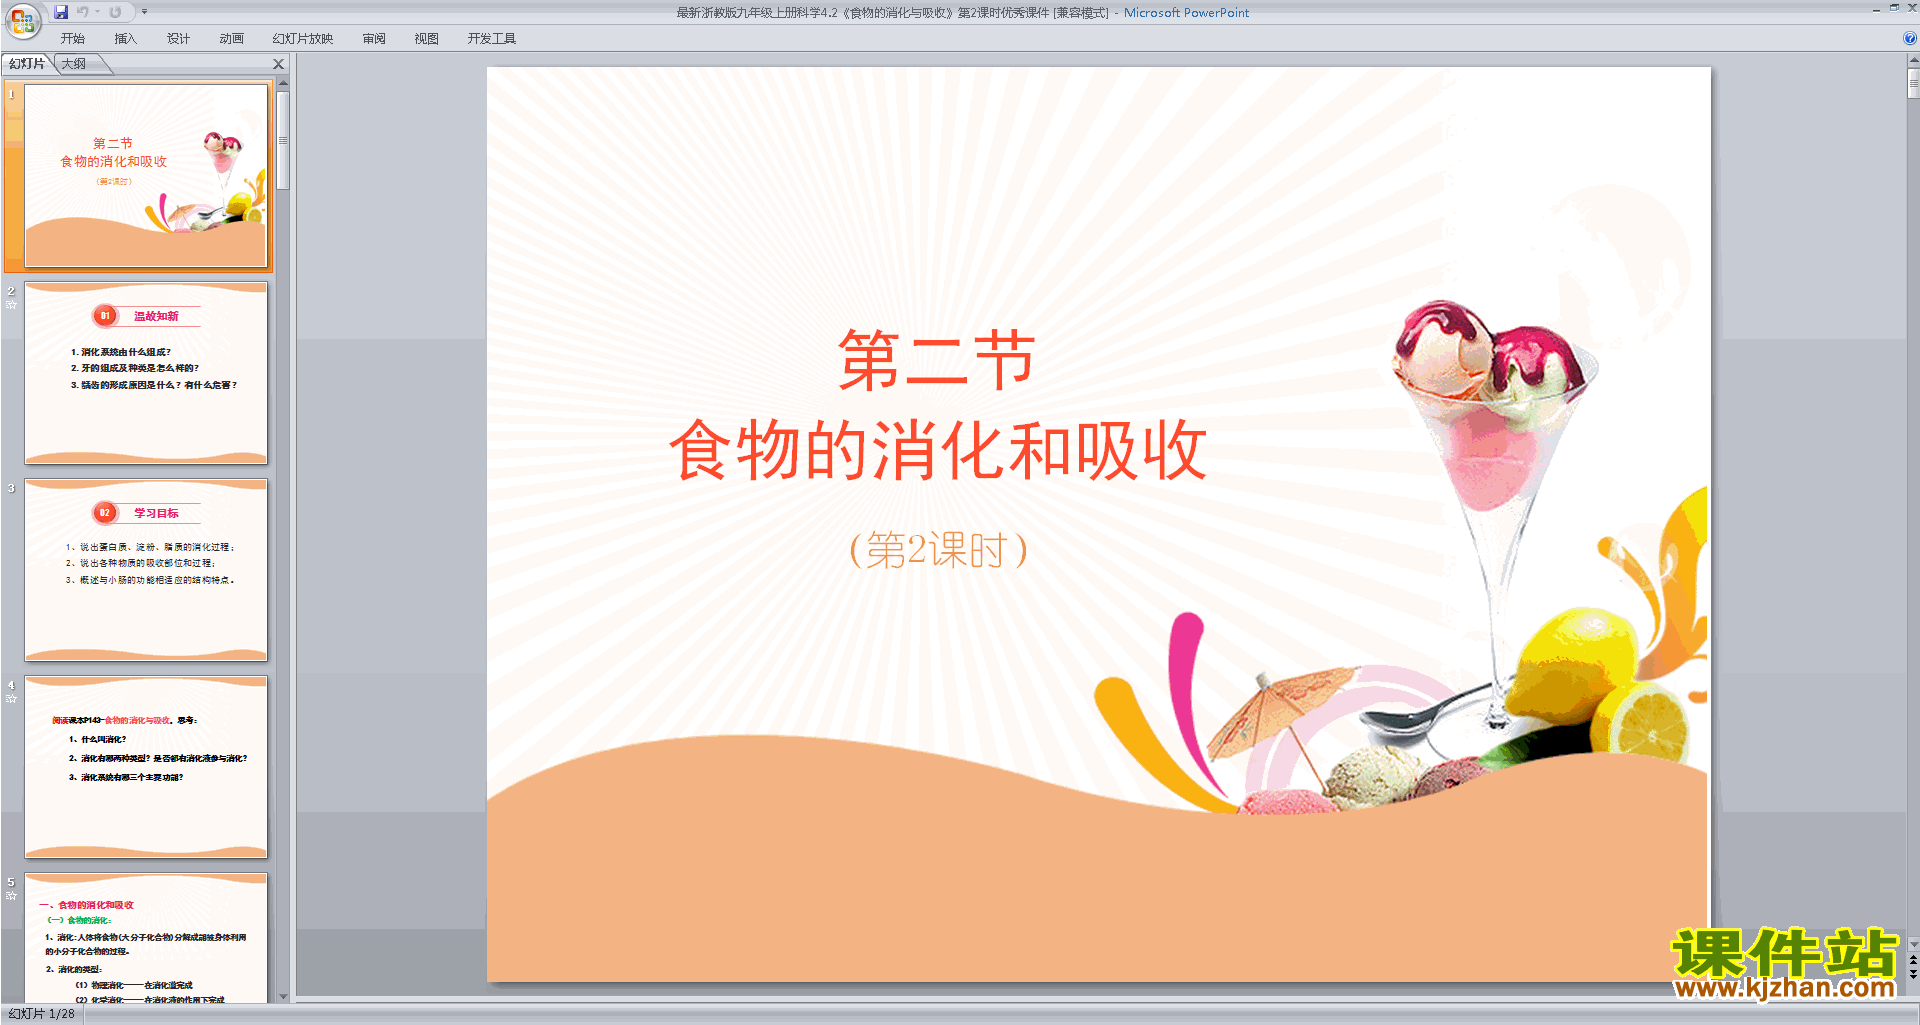1920x1025 pixels.
Task: Select slide 3 thumbnail 学习目标
Action: [146, 570]
